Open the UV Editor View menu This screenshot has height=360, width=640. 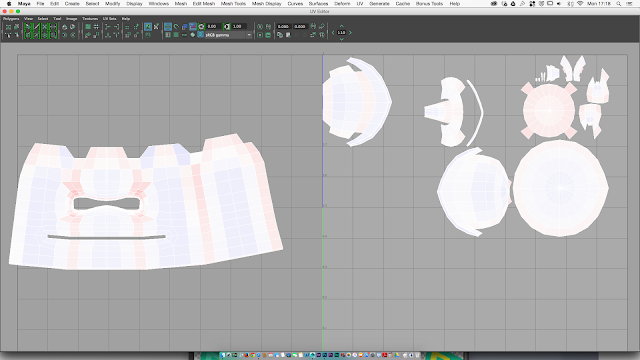pos(29,19)
